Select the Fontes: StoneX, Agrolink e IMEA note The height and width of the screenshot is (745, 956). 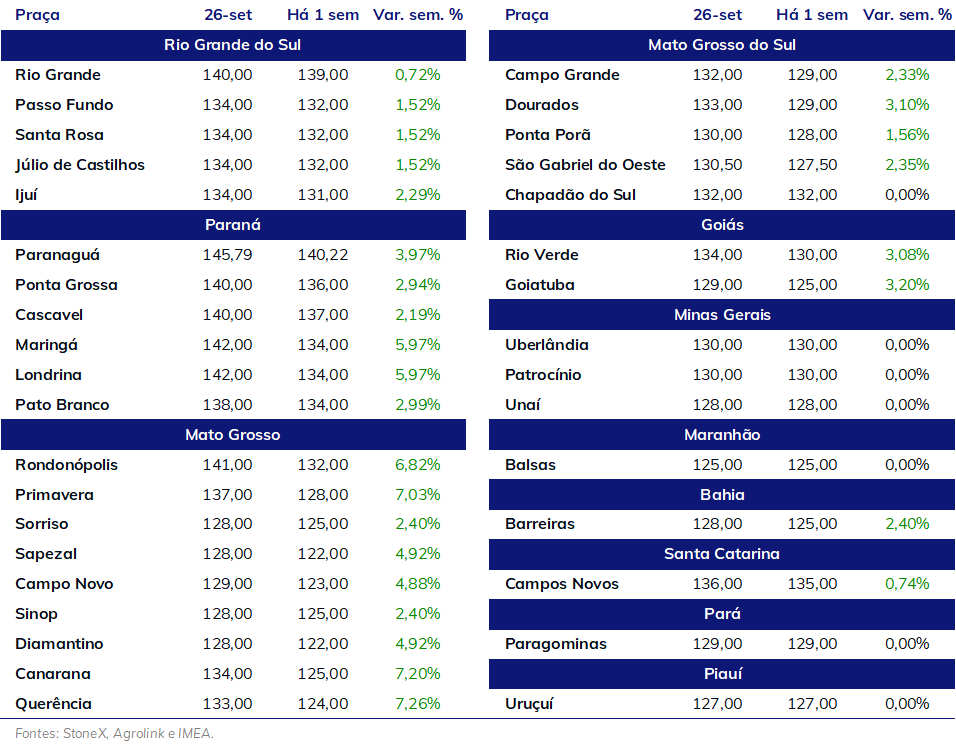115,733
